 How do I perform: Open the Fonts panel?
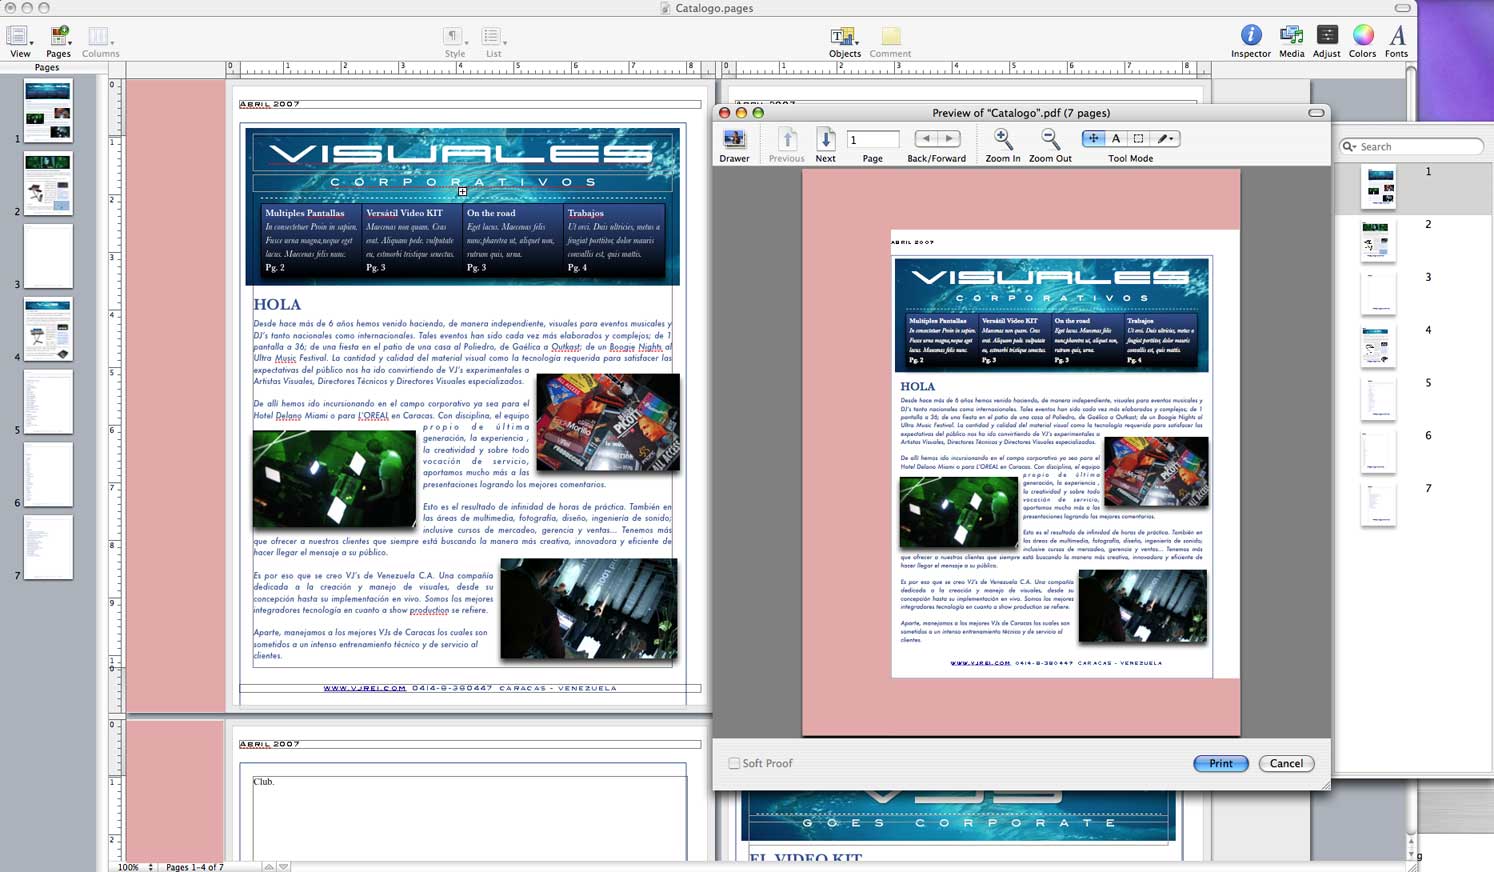[x=1397, y=36]
